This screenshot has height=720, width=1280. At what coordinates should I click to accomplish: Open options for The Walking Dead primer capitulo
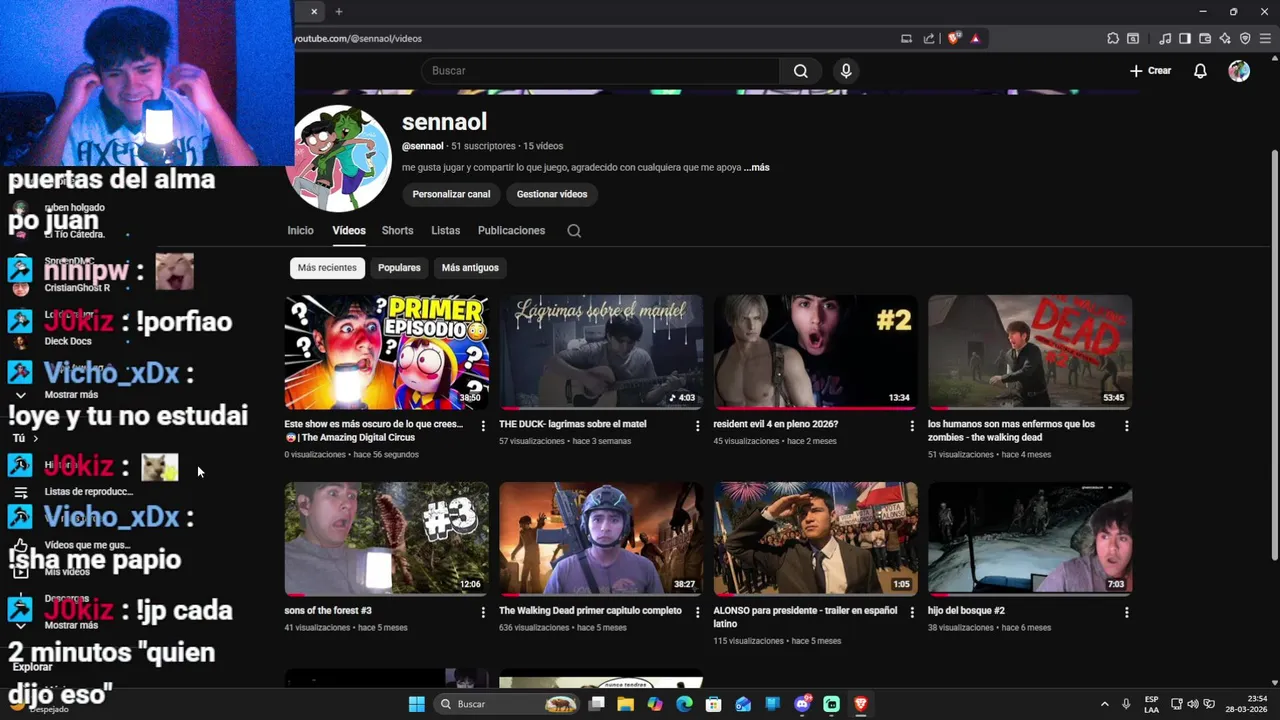point(698,613)
